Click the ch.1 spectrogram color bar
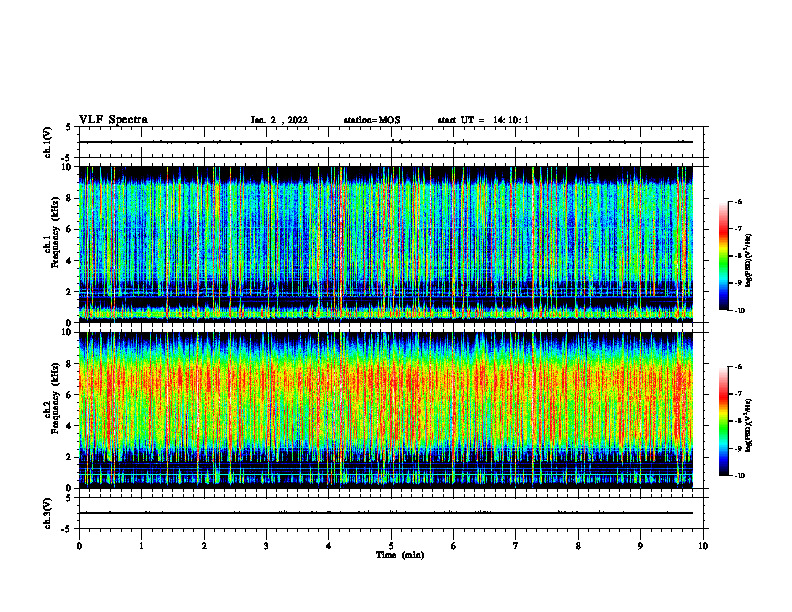792x612 pixels. [723, 256]
